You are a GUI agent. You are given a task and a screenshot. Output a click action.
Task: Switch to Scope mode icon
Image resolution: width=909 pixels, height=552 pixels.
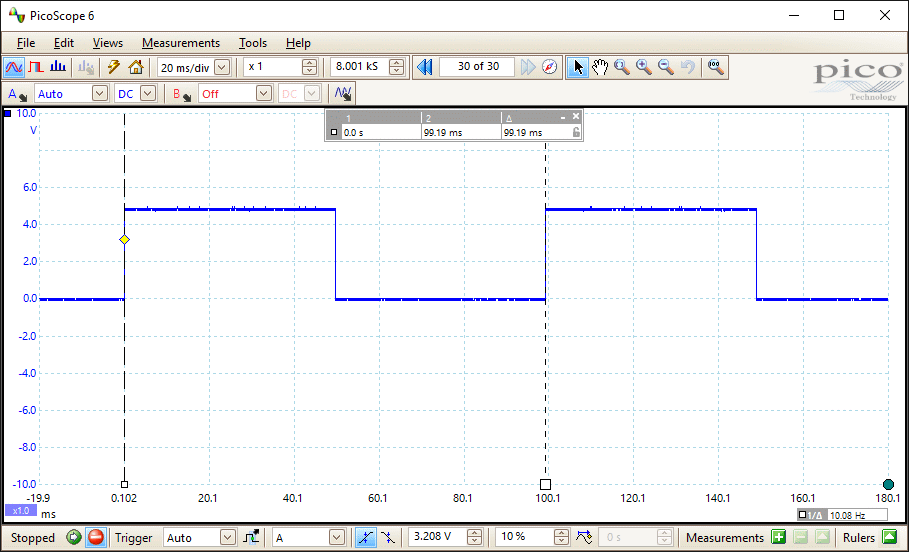(14, 67)
